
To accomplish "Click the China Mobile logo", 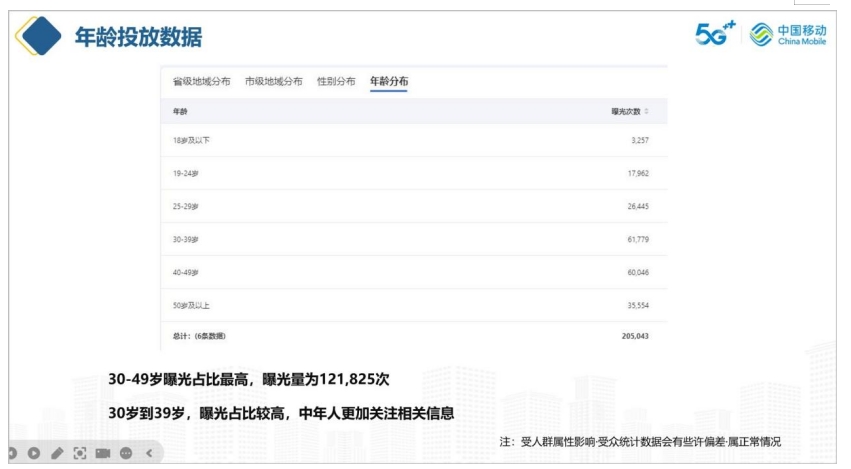I will click(788, 33).
